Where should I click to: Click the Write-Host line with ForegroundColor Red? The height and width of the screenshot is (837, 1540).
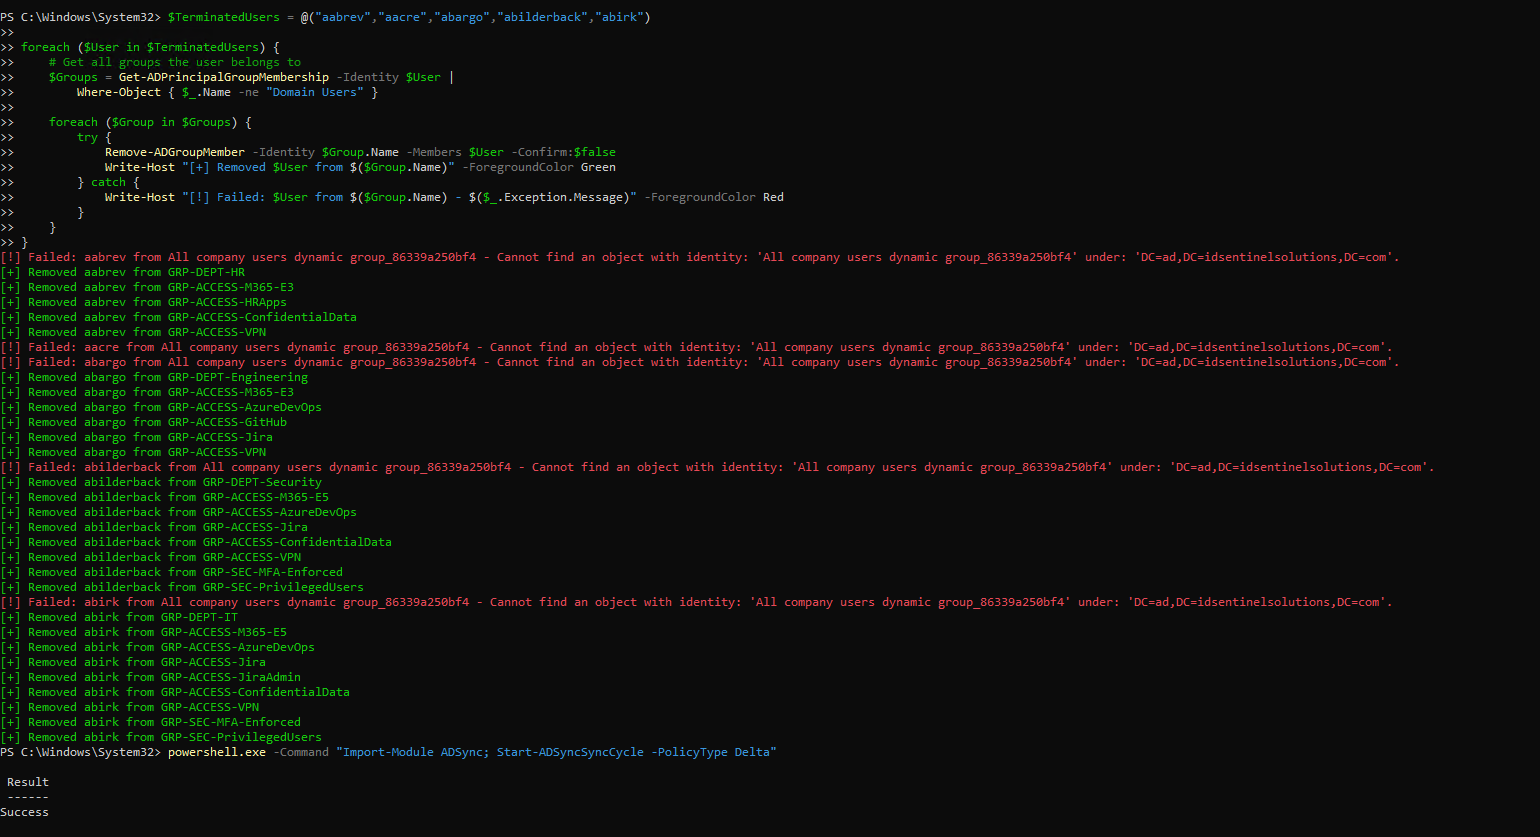click(444, 197)
